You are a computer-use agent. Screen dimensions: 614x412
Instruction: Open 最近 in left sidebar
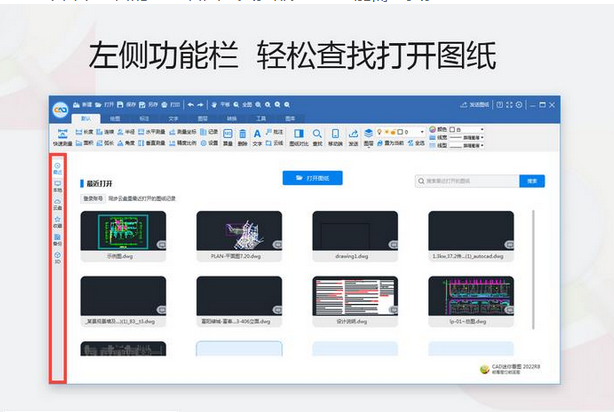point(58,168)
